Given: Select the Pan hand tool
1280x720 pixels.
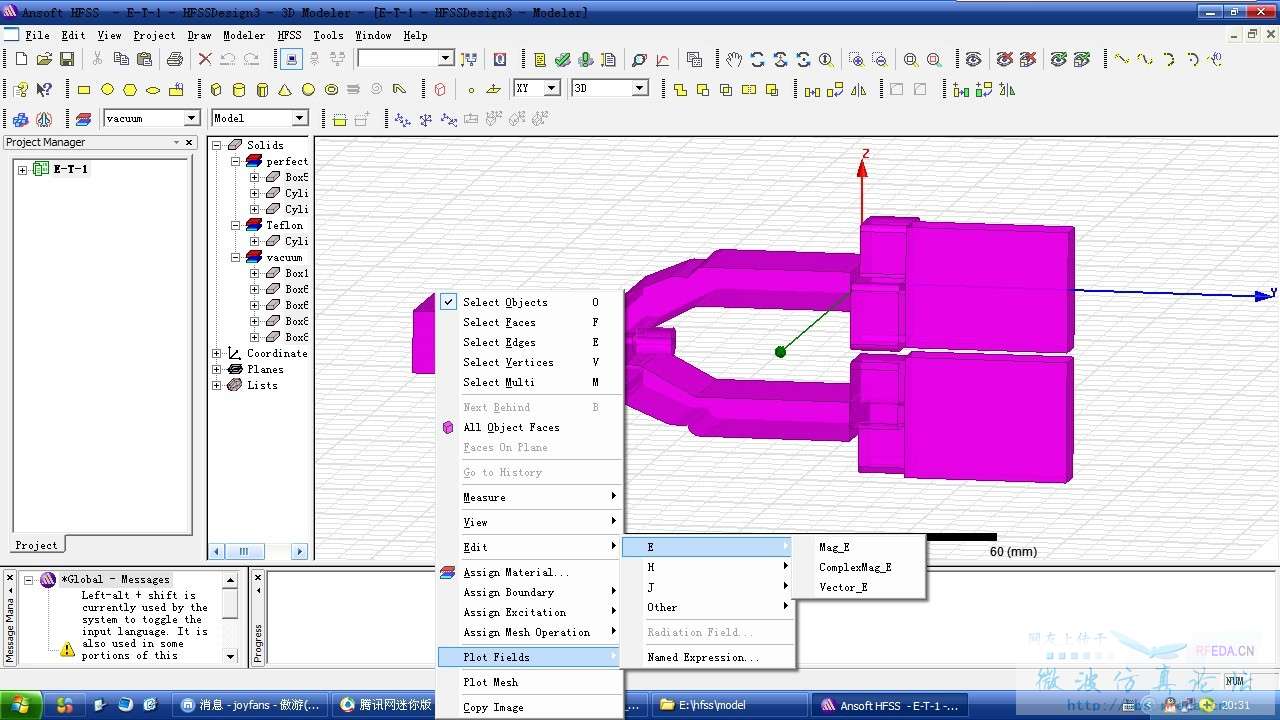Looking at the screenshot, I should (x=734, y=59).
